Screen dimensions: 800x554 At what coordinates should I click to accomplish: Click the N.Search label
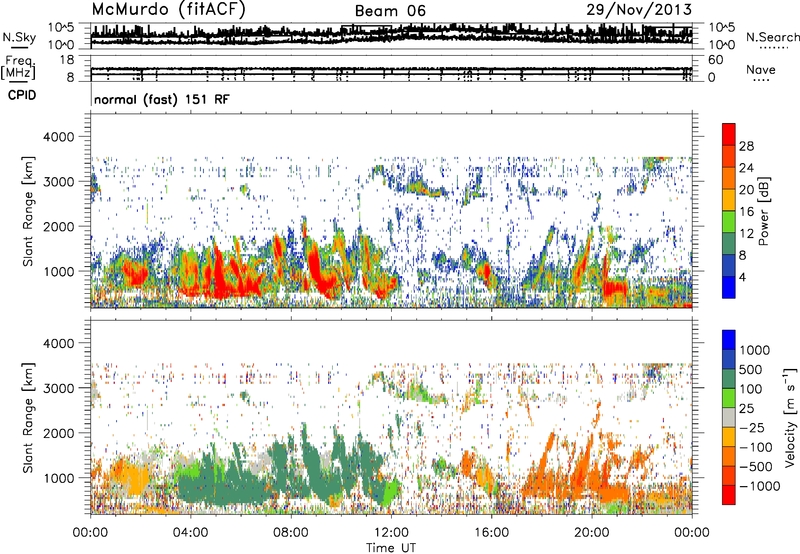pyautogui.click(x=772, y=37)
